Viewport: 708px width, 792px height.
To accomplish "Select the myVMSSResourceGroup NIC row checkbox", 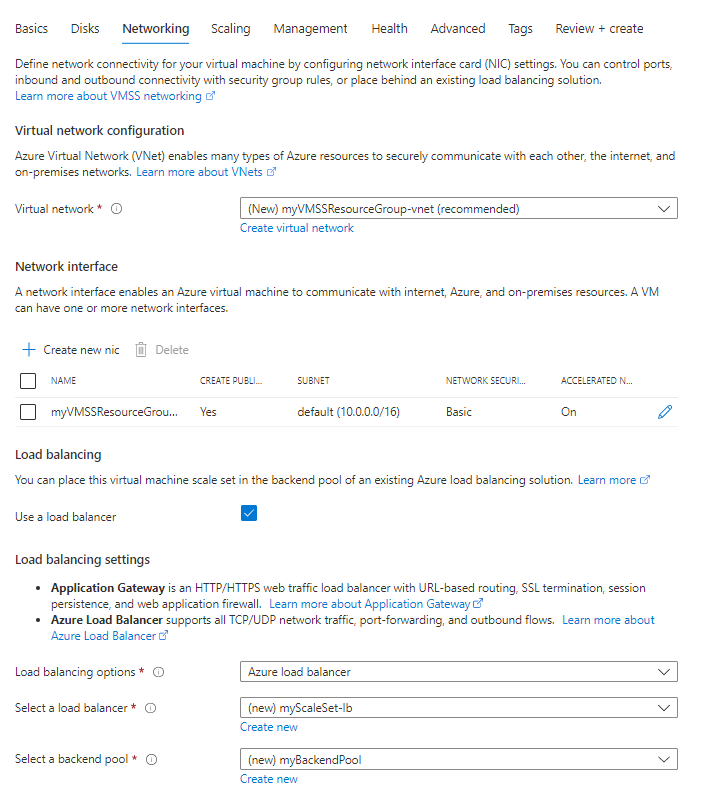I will 28,412.
